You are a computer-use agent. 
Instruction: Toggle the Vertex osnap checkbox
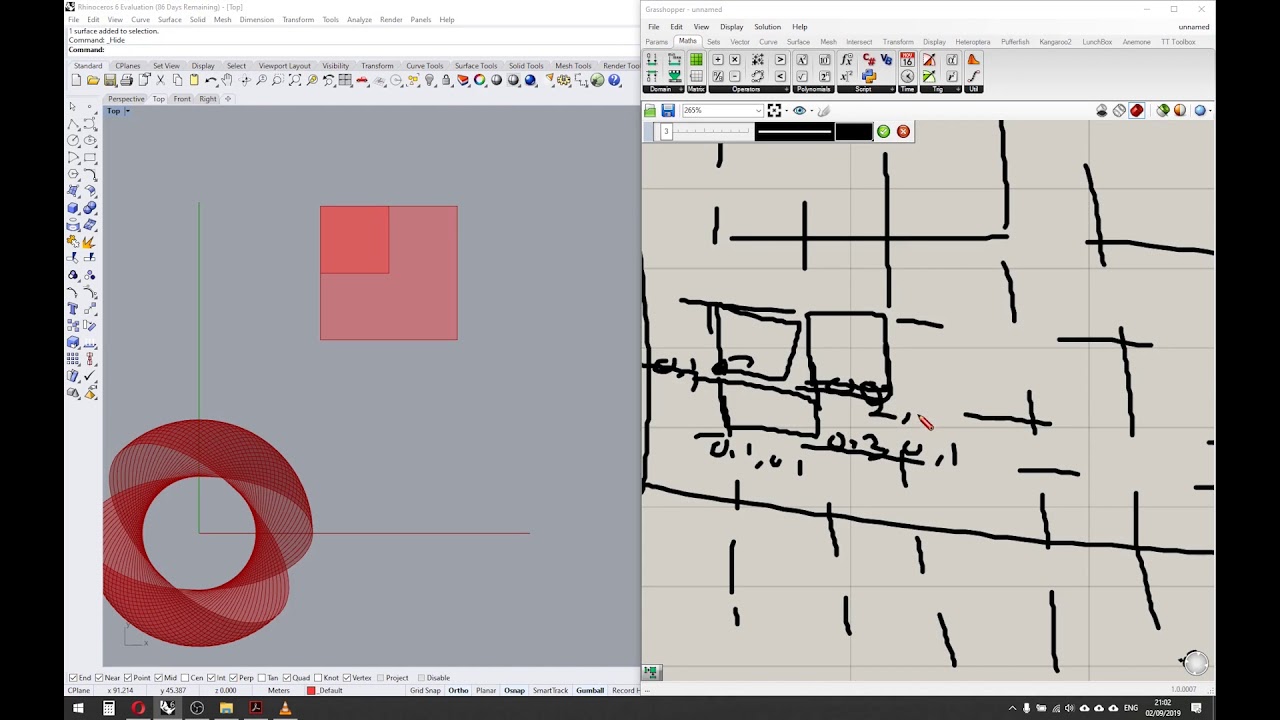348,678
